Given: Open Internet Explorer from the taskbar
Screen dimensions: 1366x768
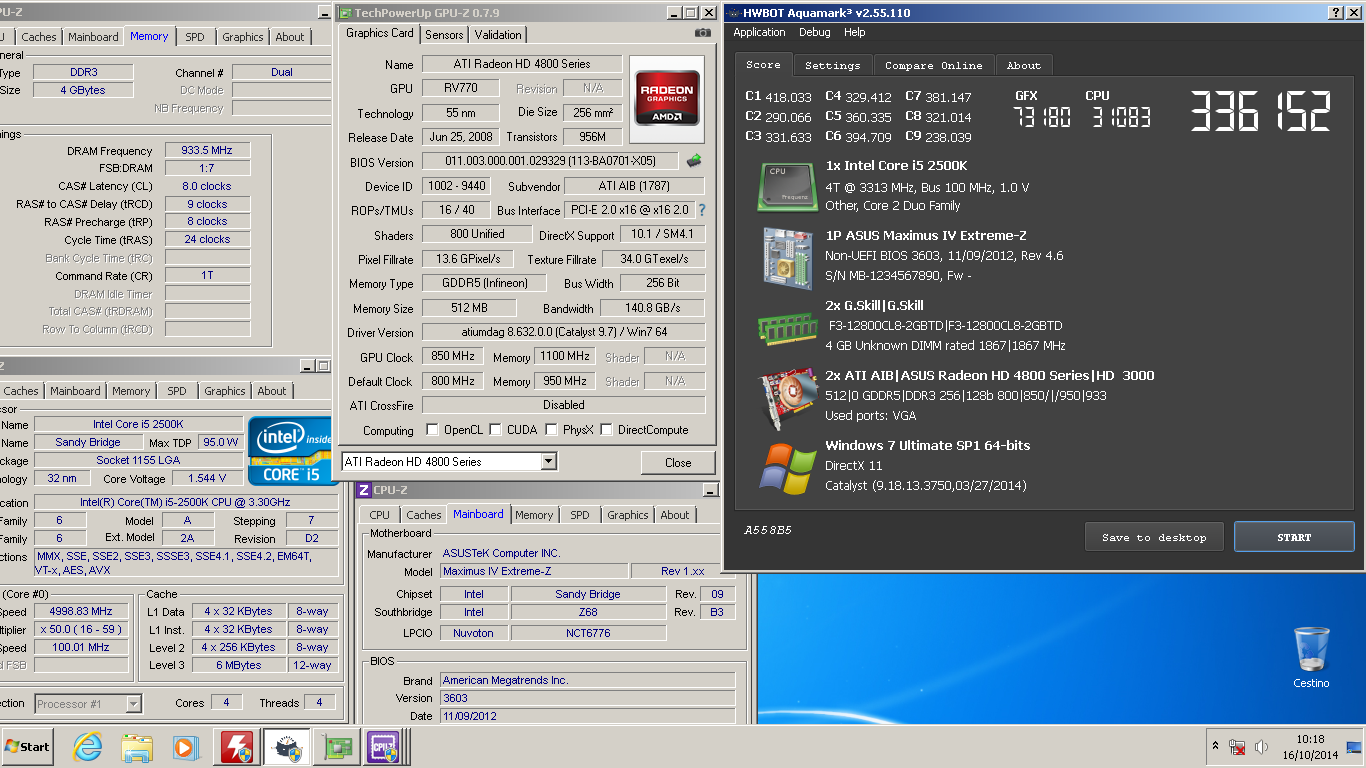Looking at the screenshot, I should click(x=88, y=747).
